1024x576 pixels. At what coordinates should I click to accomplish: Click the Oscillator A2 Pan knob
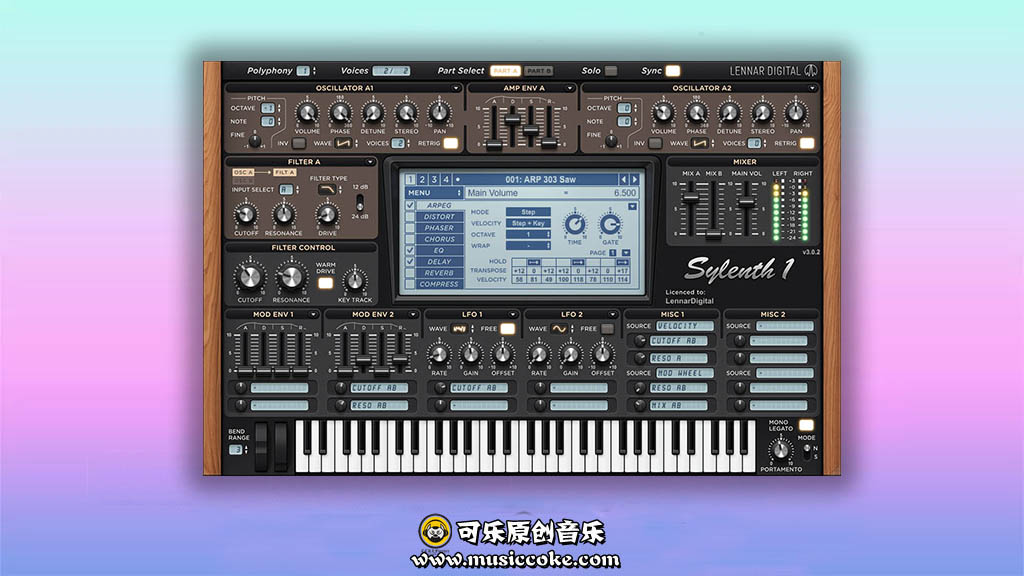coord(795,113)
